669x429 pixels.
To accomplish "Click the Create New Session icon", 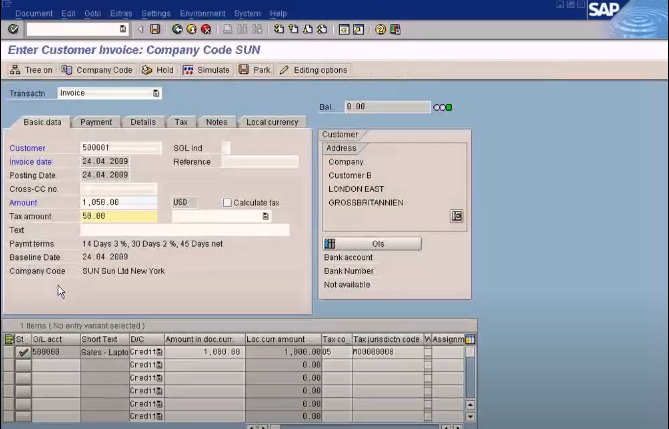I will pyautogui.click(x=344, y=29).
